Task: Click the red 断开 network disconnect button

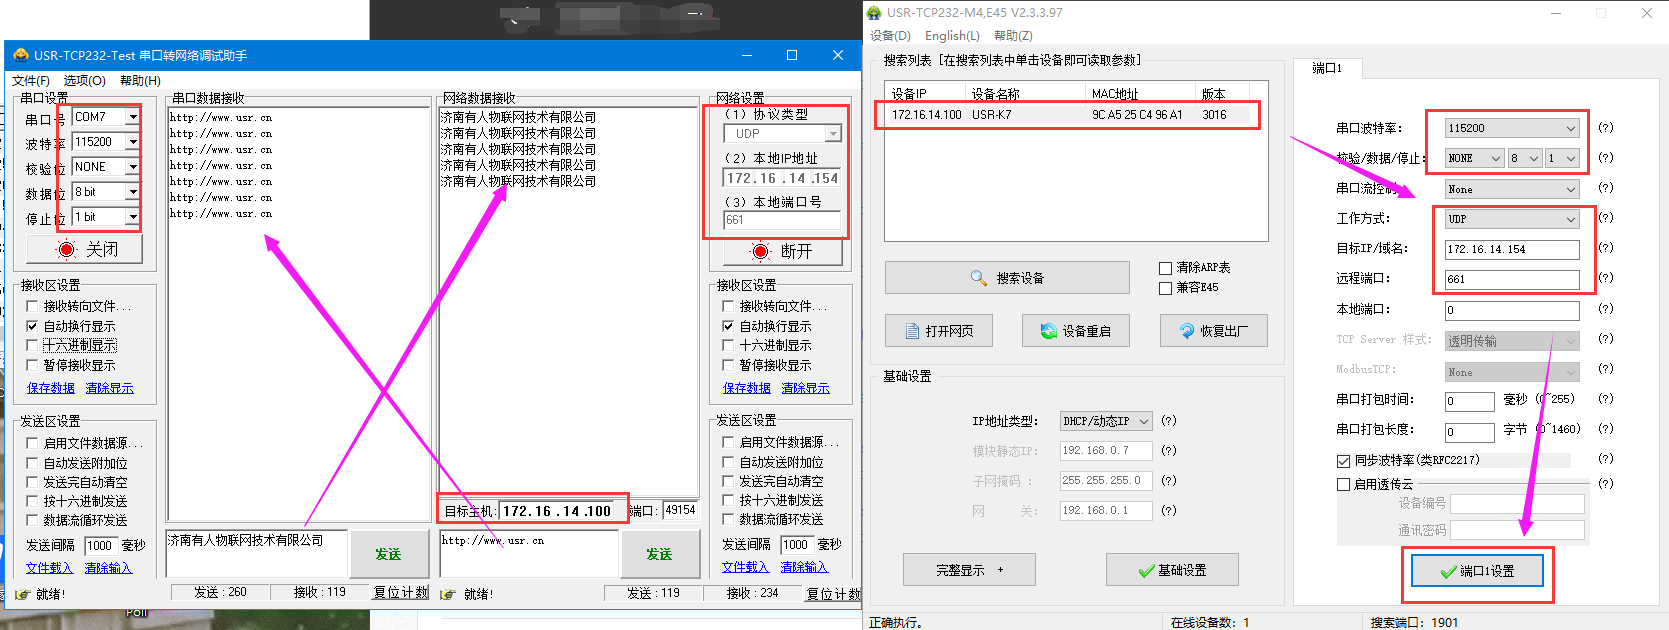Action: coord(781,251)
